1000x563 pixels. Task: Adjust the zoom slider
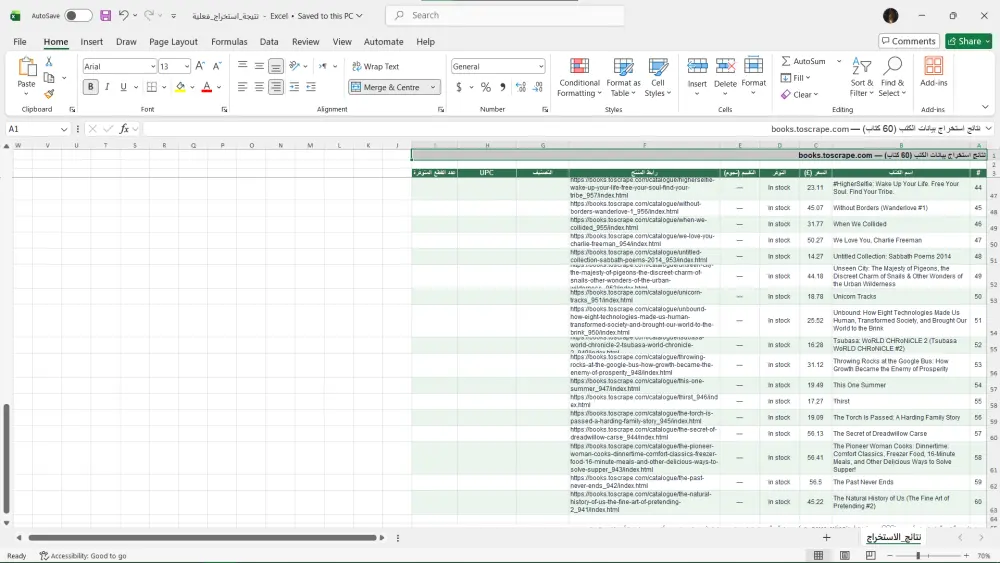[x=918, y=556]
